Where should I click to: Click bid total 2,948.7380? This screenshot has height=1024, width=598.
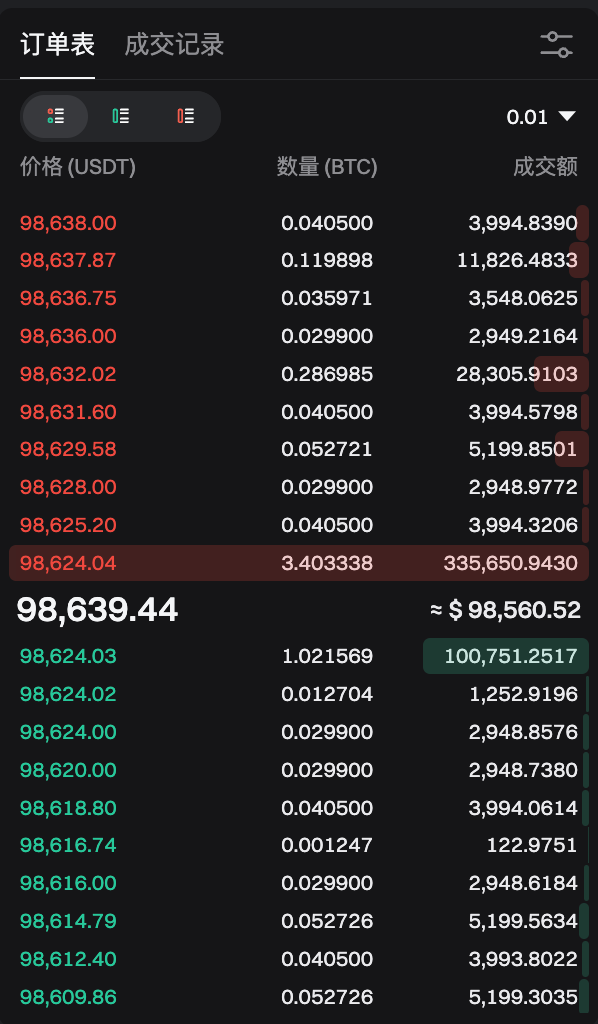[x=523, y=770]
